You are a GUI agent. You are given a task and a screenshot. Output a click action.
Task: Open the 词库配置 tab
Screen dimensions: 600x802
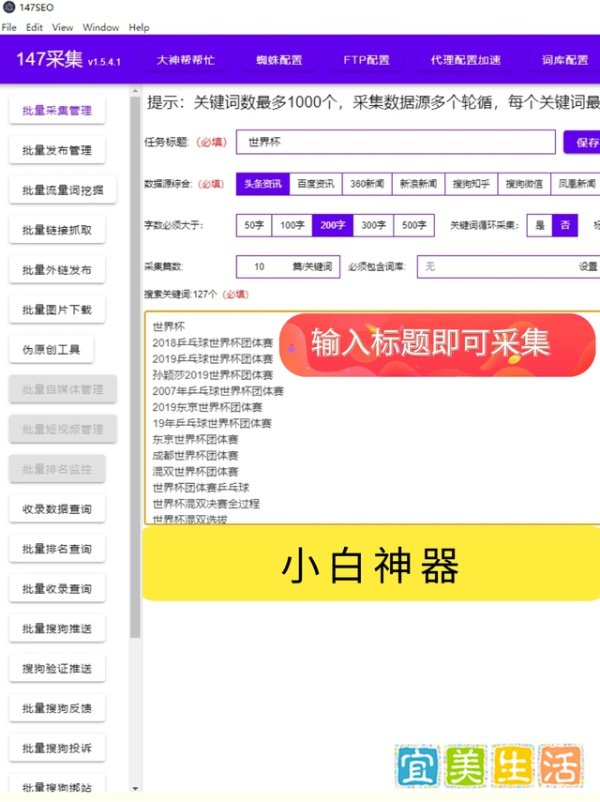565,60
